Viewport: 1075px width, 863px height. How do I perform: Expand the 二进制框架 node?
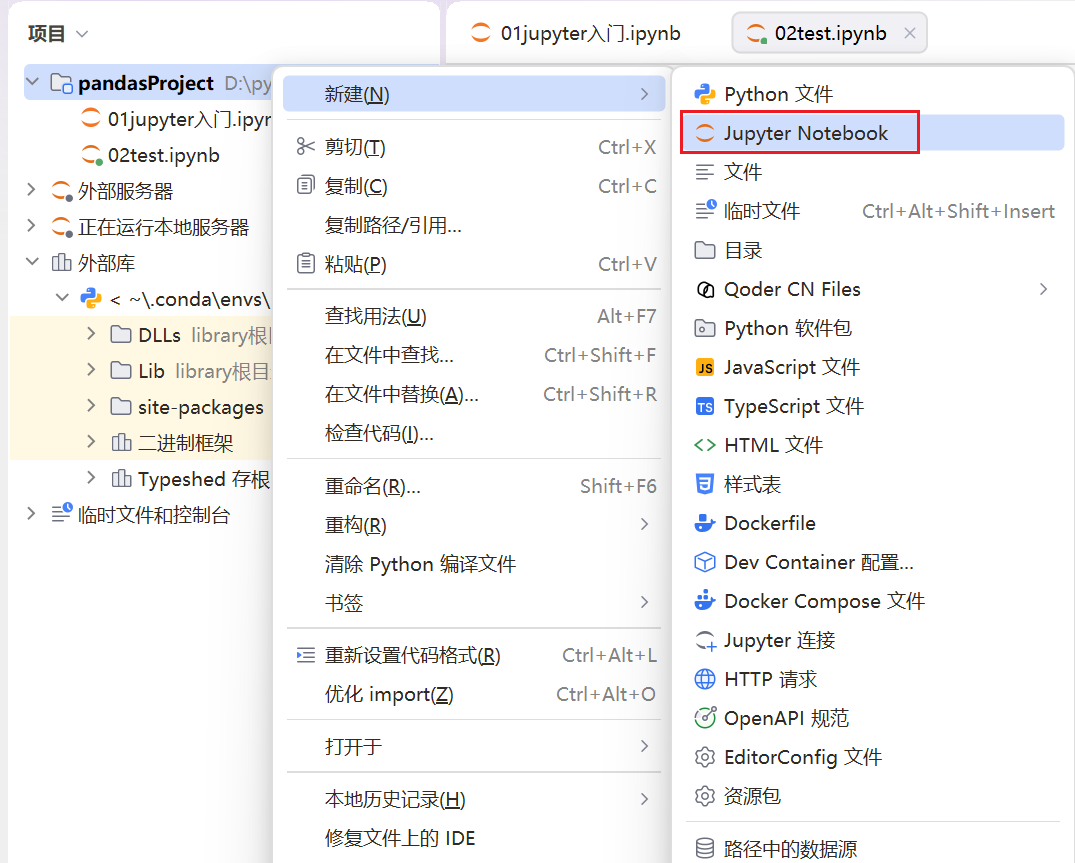(x=91, y=441)
